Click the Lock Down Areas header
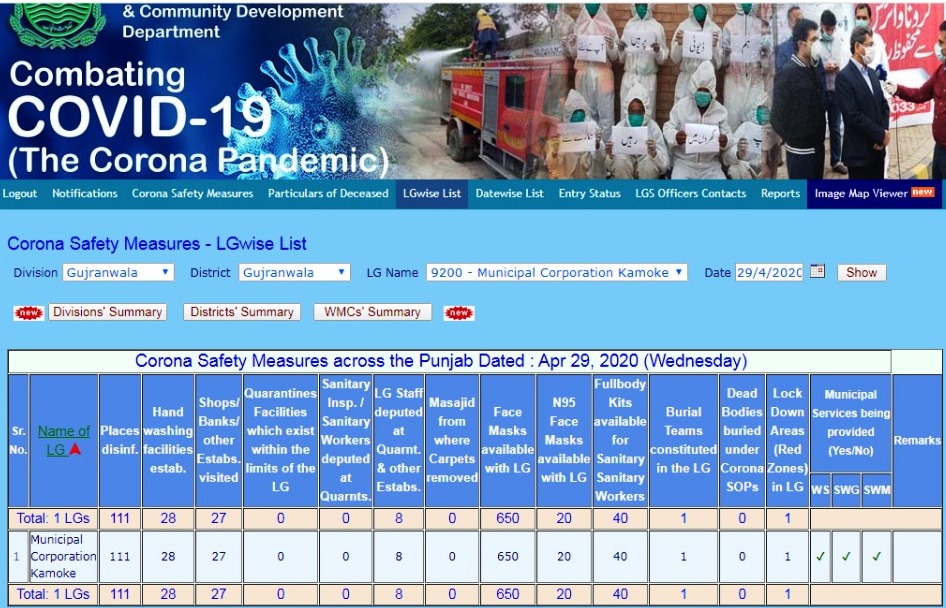946x608 pixels. tap(787, 440)
